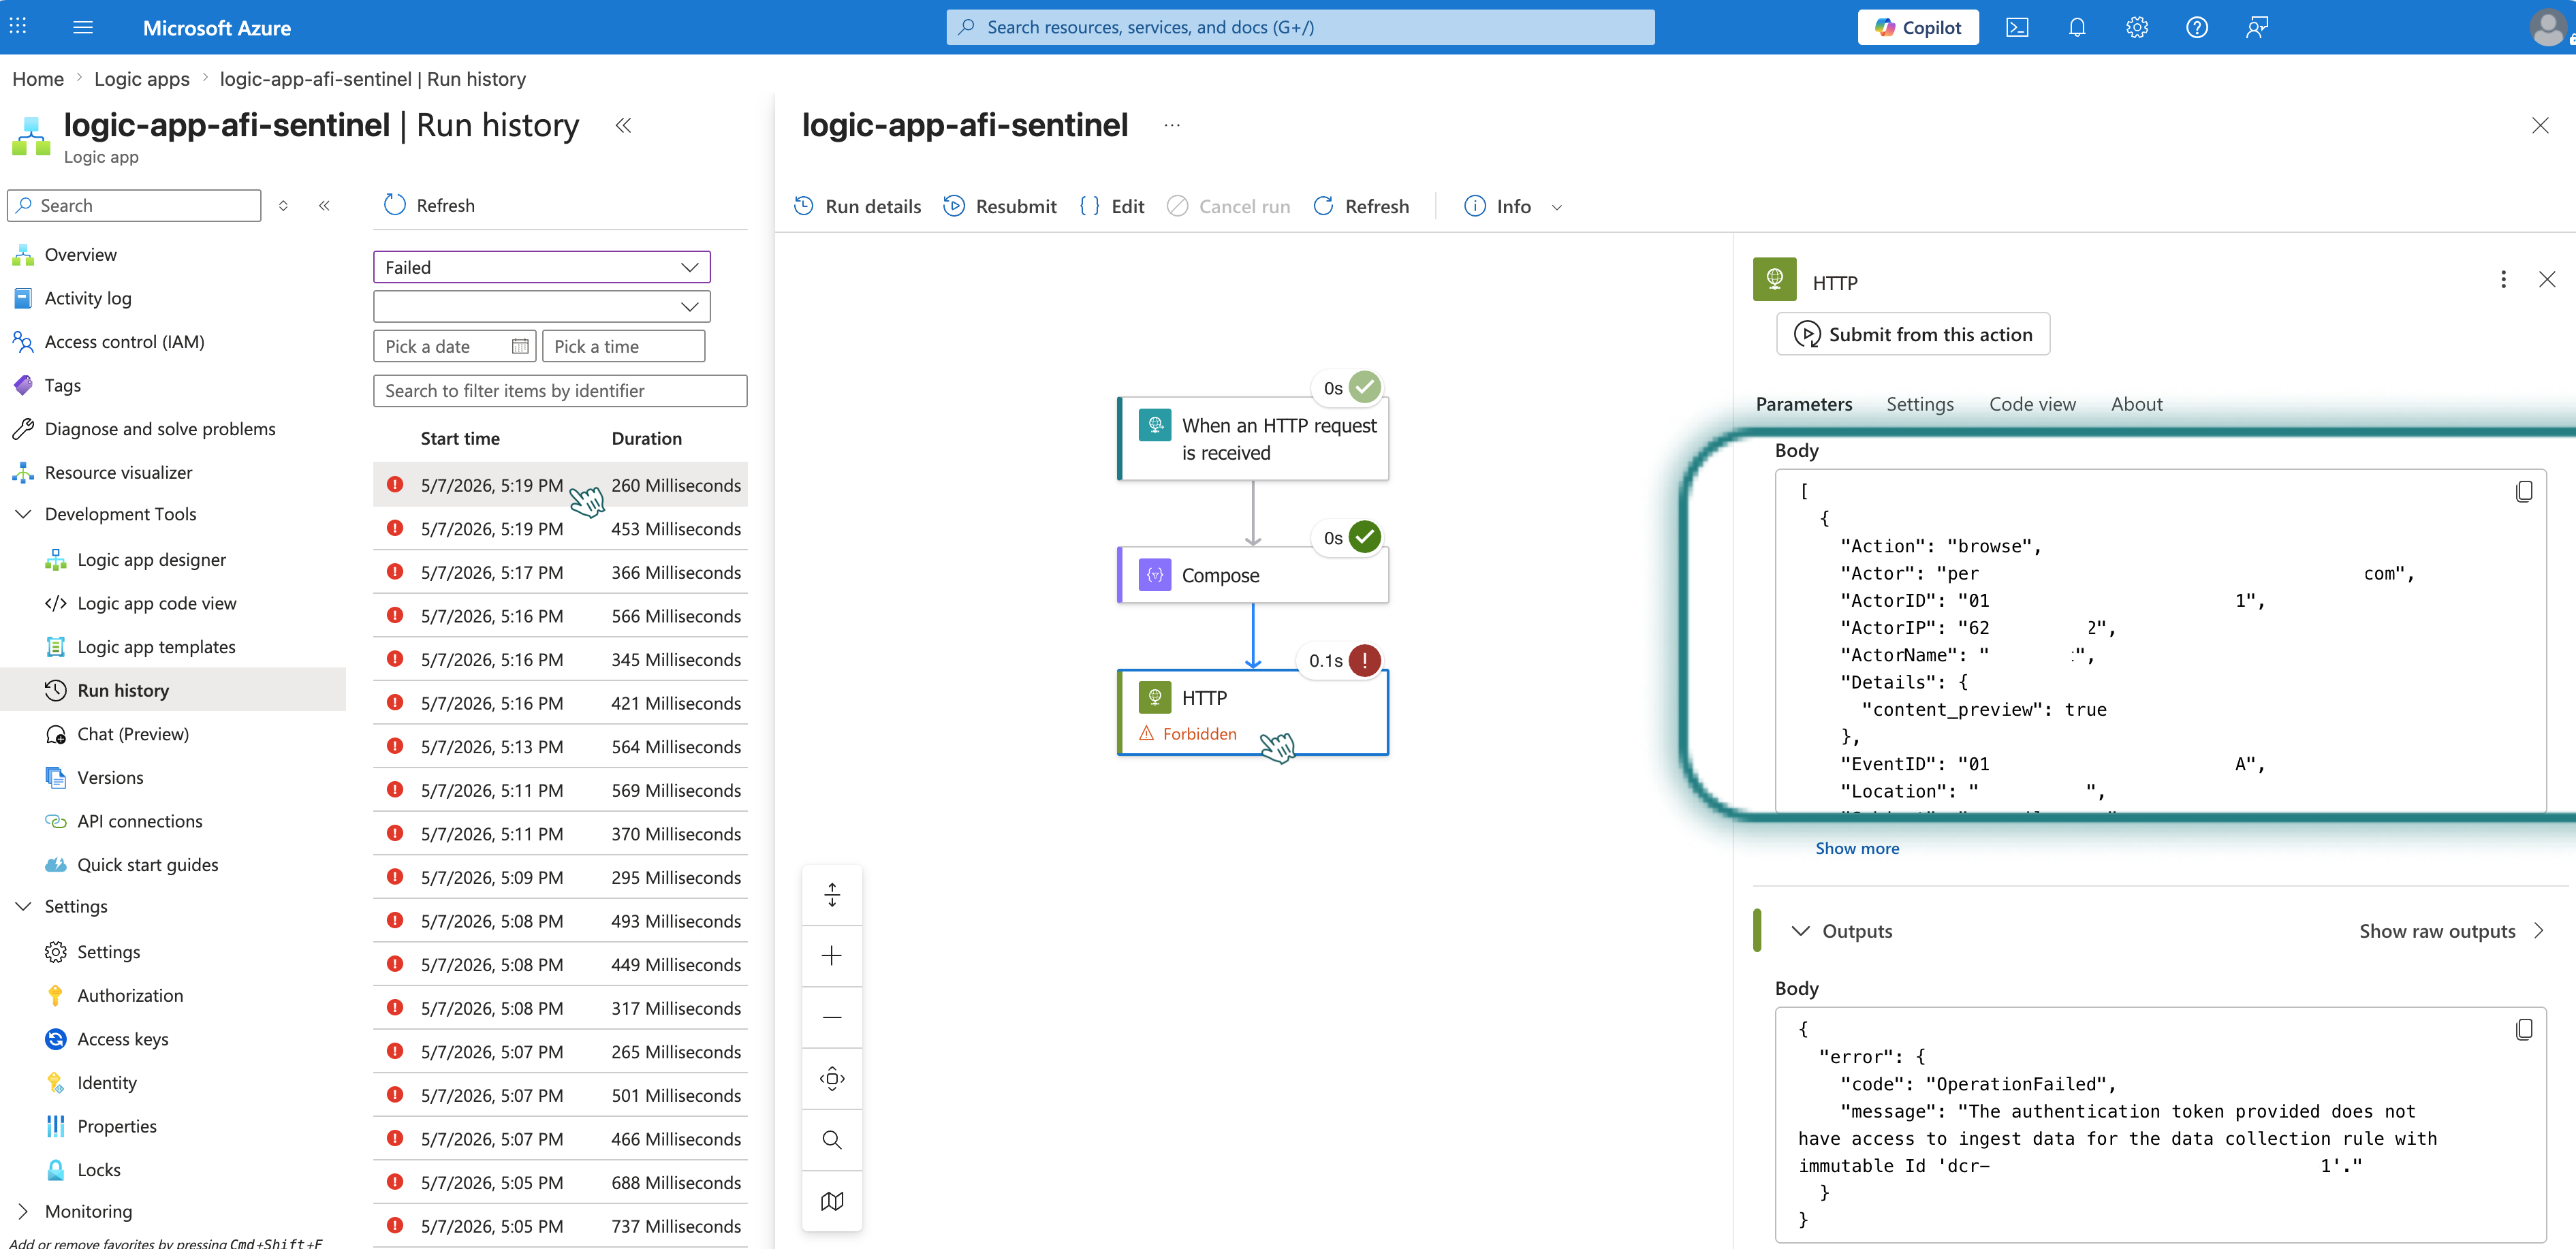Open Chat (Preview)
The height and width of the screenshot is (1249, 2576).
click(132, 734)
